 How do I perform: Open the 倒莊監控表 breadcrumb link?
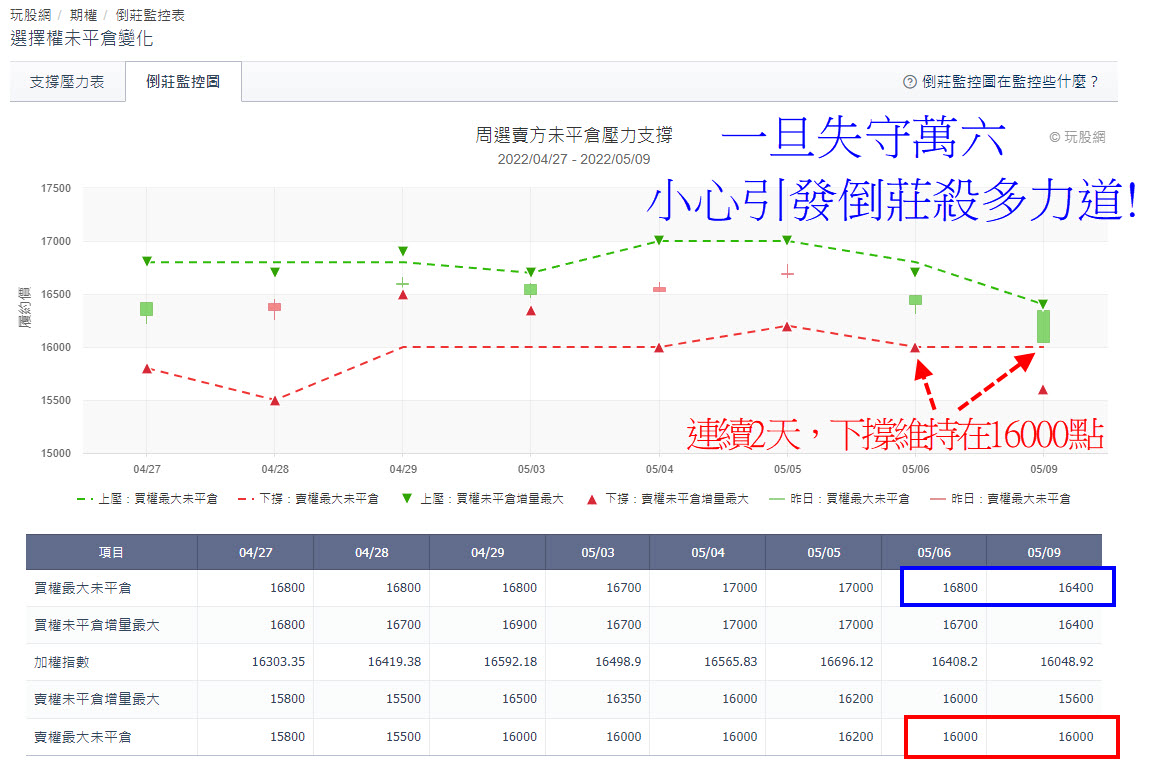[x=149, y=15]
